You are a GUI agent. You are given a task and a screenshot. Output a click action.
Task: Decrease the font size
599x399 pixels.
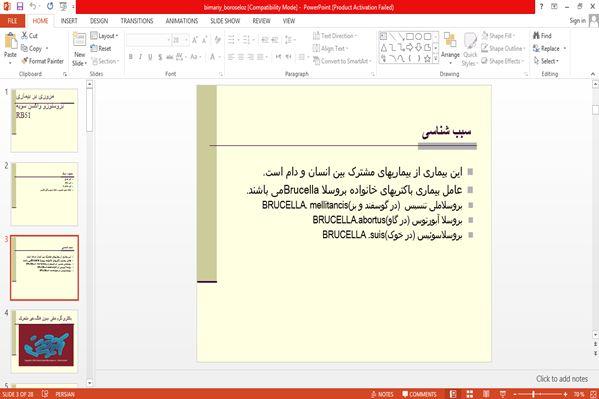click(x=205, y=40)
